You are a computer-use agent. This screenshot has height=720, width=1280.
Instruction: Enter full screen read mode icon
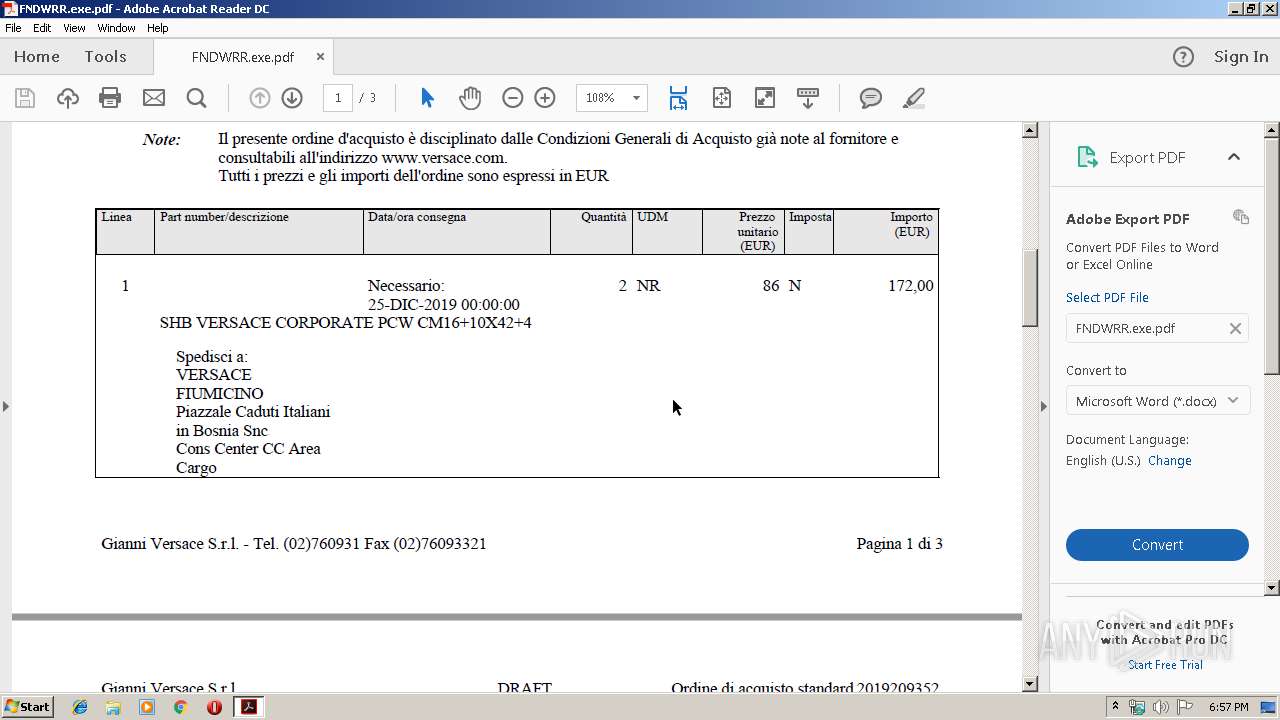tap(765, 98)
